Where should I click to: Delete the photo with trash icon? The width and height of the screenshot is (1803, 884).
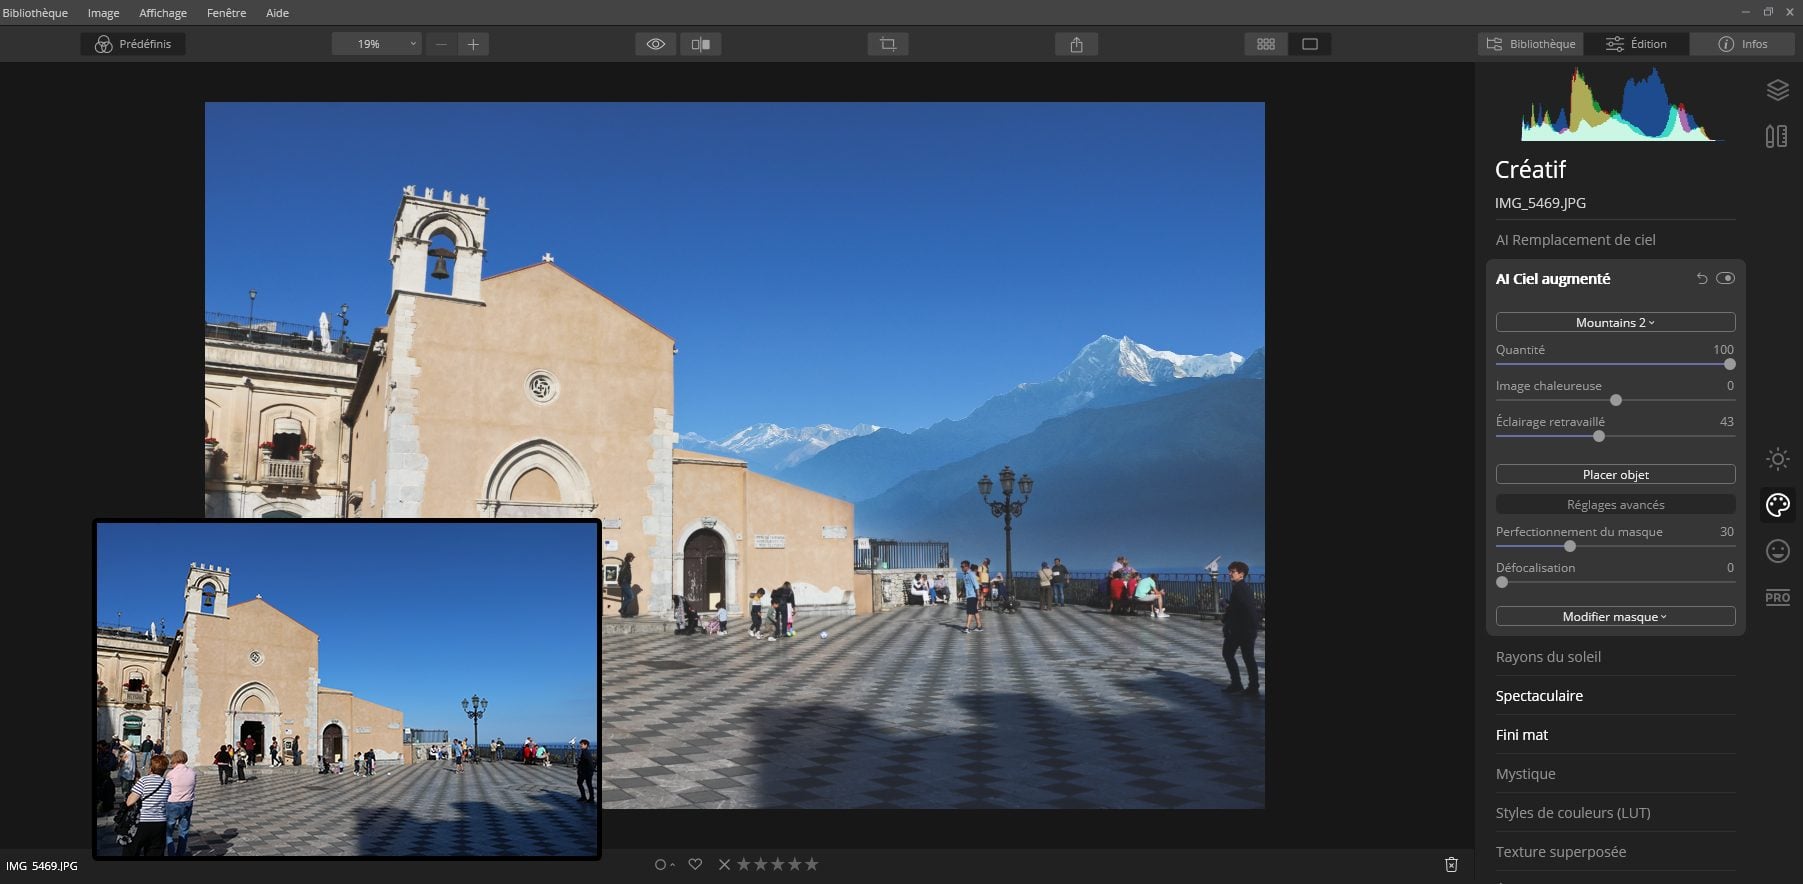pos(1451,864)
